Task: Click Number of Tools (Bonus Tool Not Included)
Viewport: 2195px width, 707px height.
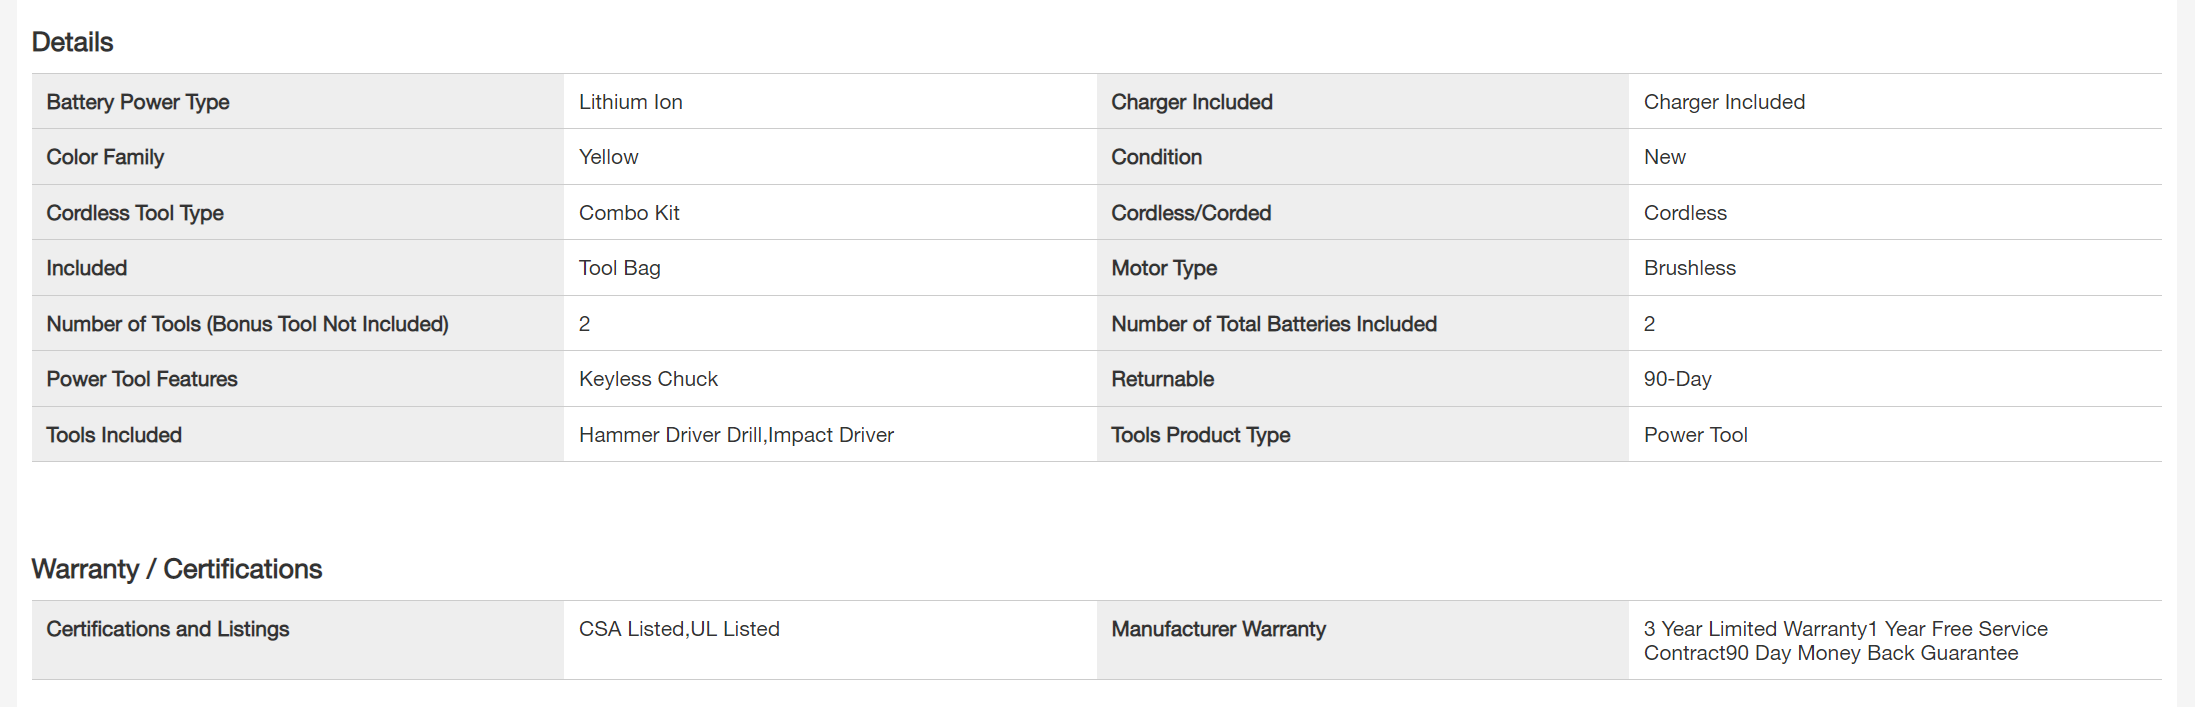Action: [x=247, y=324]
